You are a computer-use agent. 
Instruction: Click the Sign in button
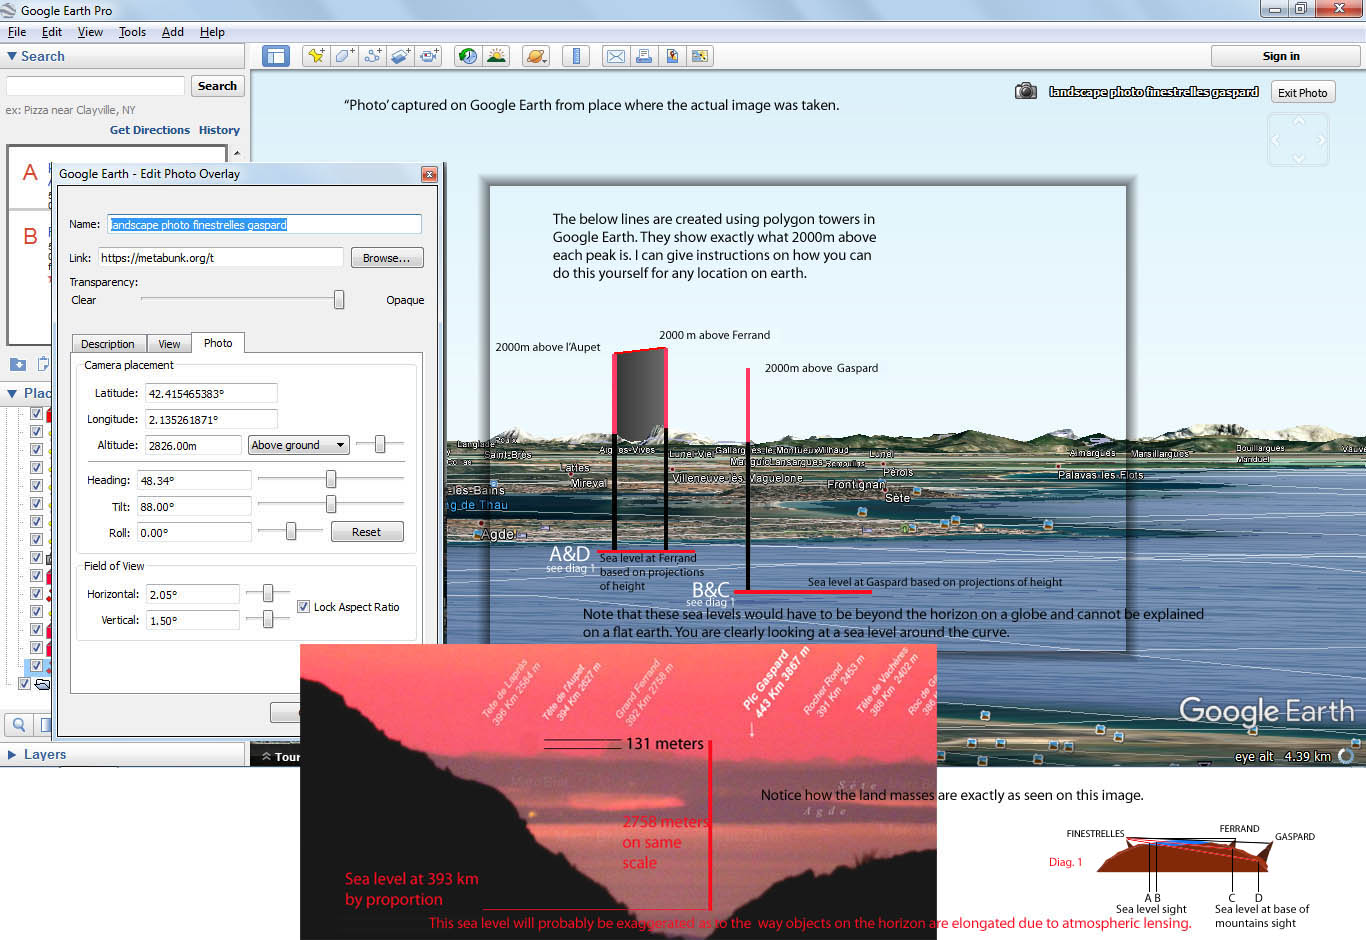click(1281, 56)
